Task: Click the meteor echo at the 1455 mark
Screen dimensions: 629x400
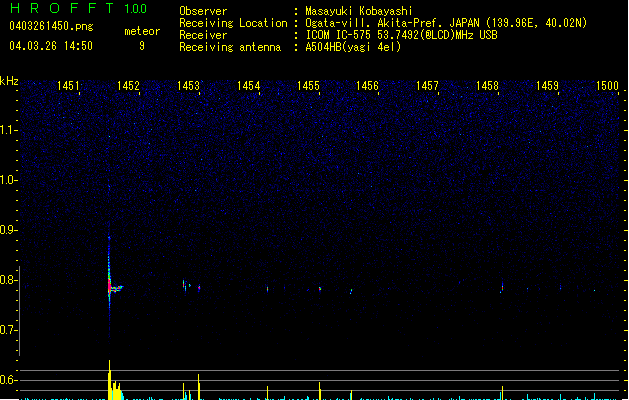Action: pos(320,288)
